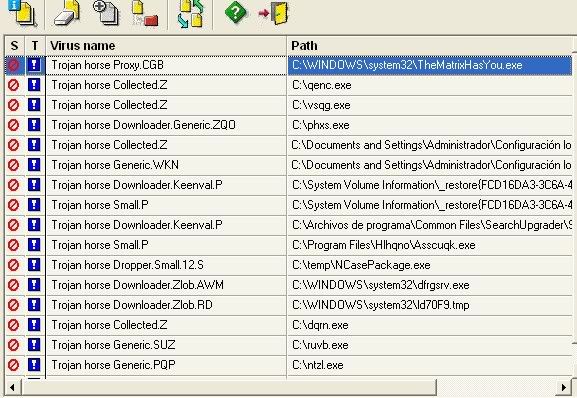This screenshot has height=398, width=577.
Task: Click the horizontal scrollbar right arrow
Action: click(564, 387)
